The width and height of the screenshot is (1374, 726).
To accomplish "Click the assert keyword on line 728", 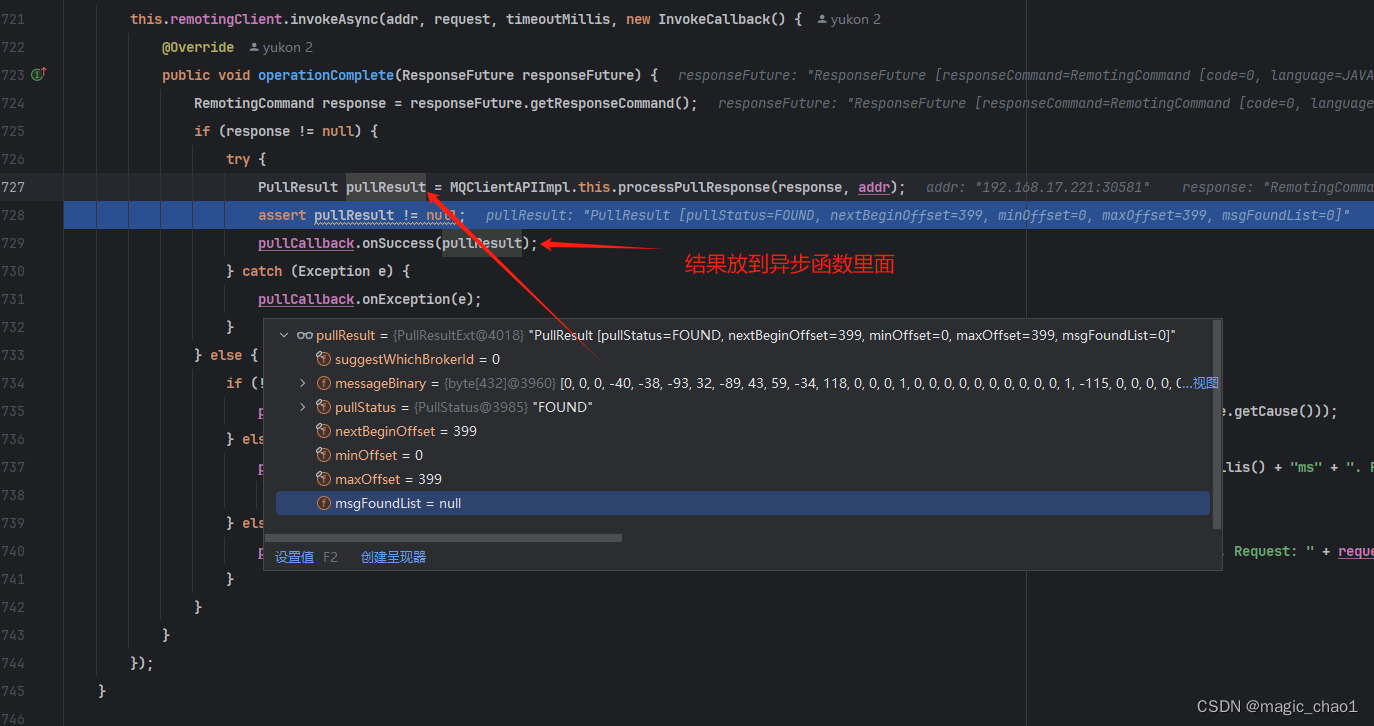I will [282, 215].
